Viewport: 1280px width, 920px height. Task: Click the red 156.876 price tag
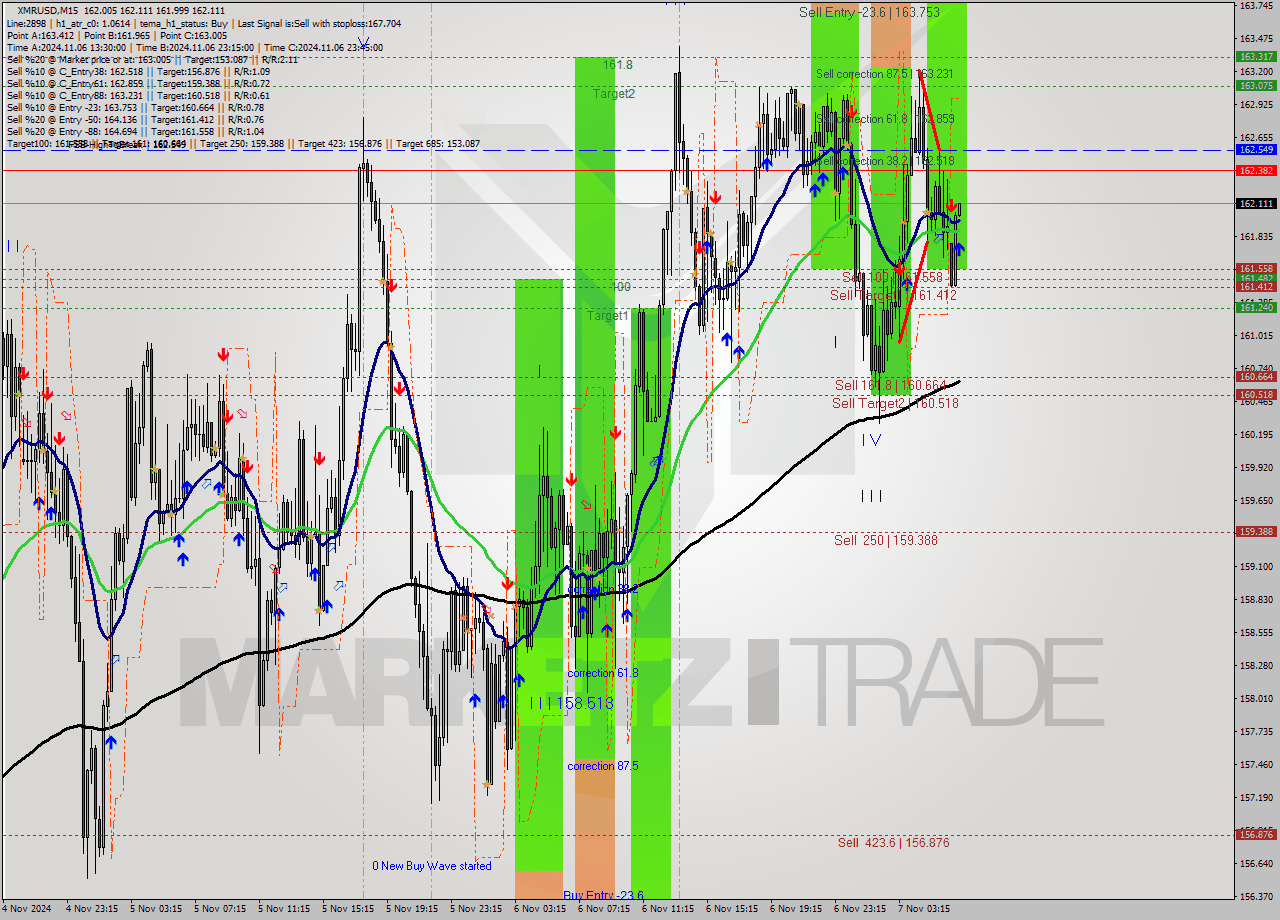coord(1256,834)
